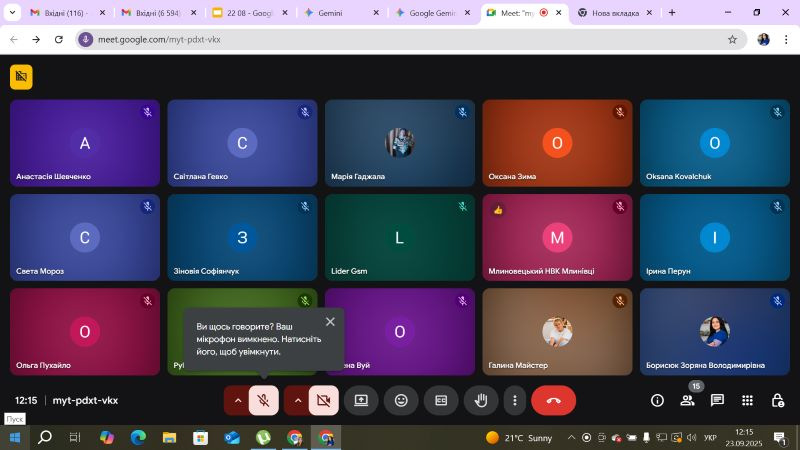Toggle captions in the Meet toolbar
Viewport: 800px width, 450px height.
tap(441, 400)
